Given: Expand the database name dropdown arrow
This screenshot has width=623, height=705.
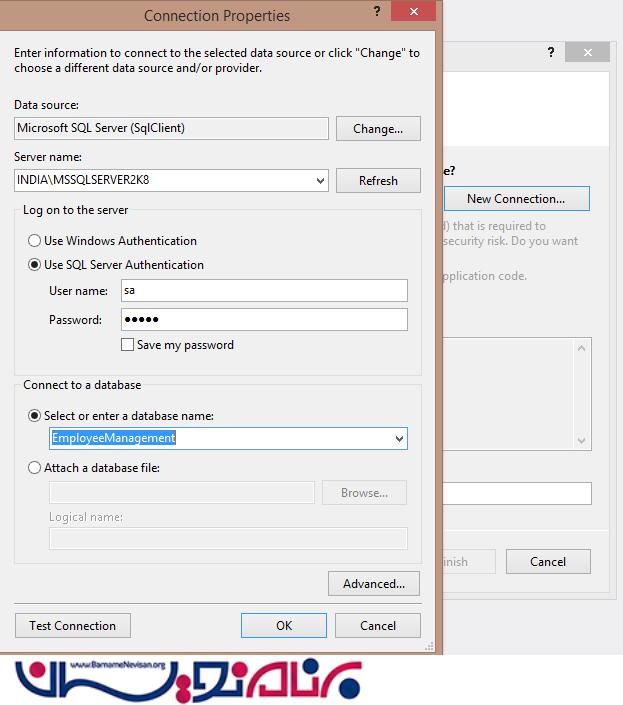Looking at the screenshot, I should point(399,438).
